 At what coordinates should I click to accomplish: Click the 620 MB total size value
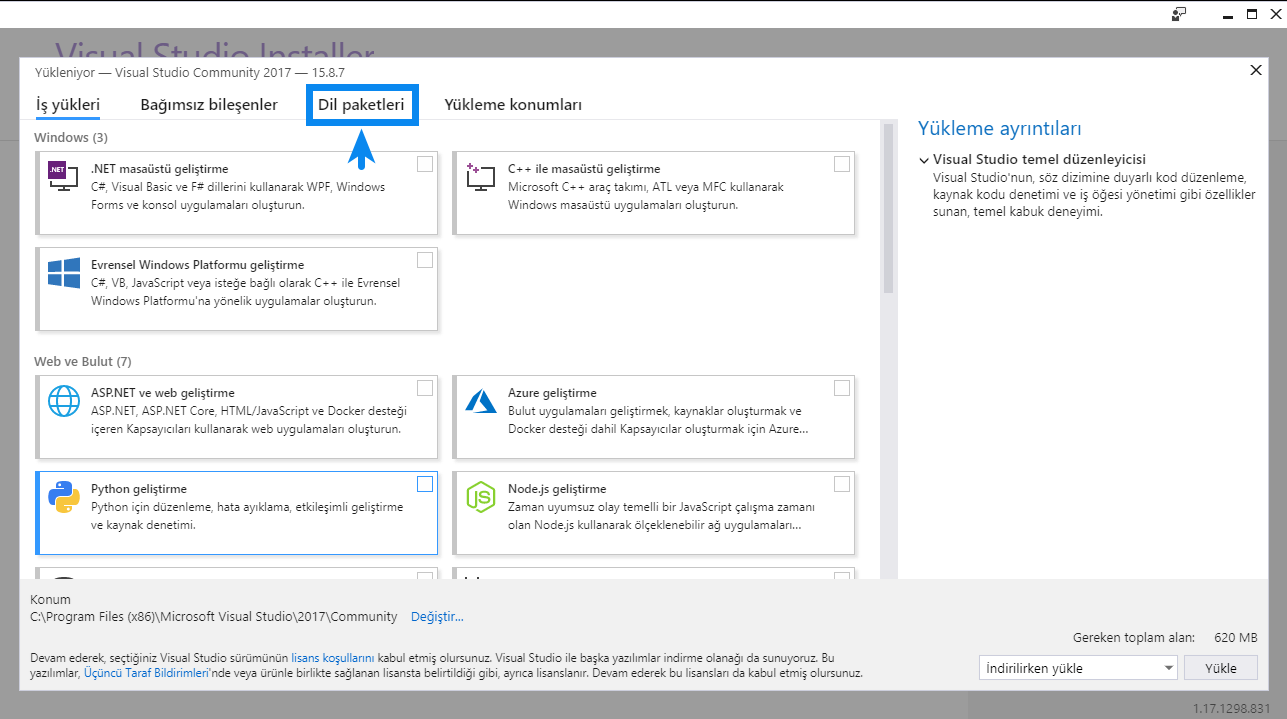(x=1236, y=637)
